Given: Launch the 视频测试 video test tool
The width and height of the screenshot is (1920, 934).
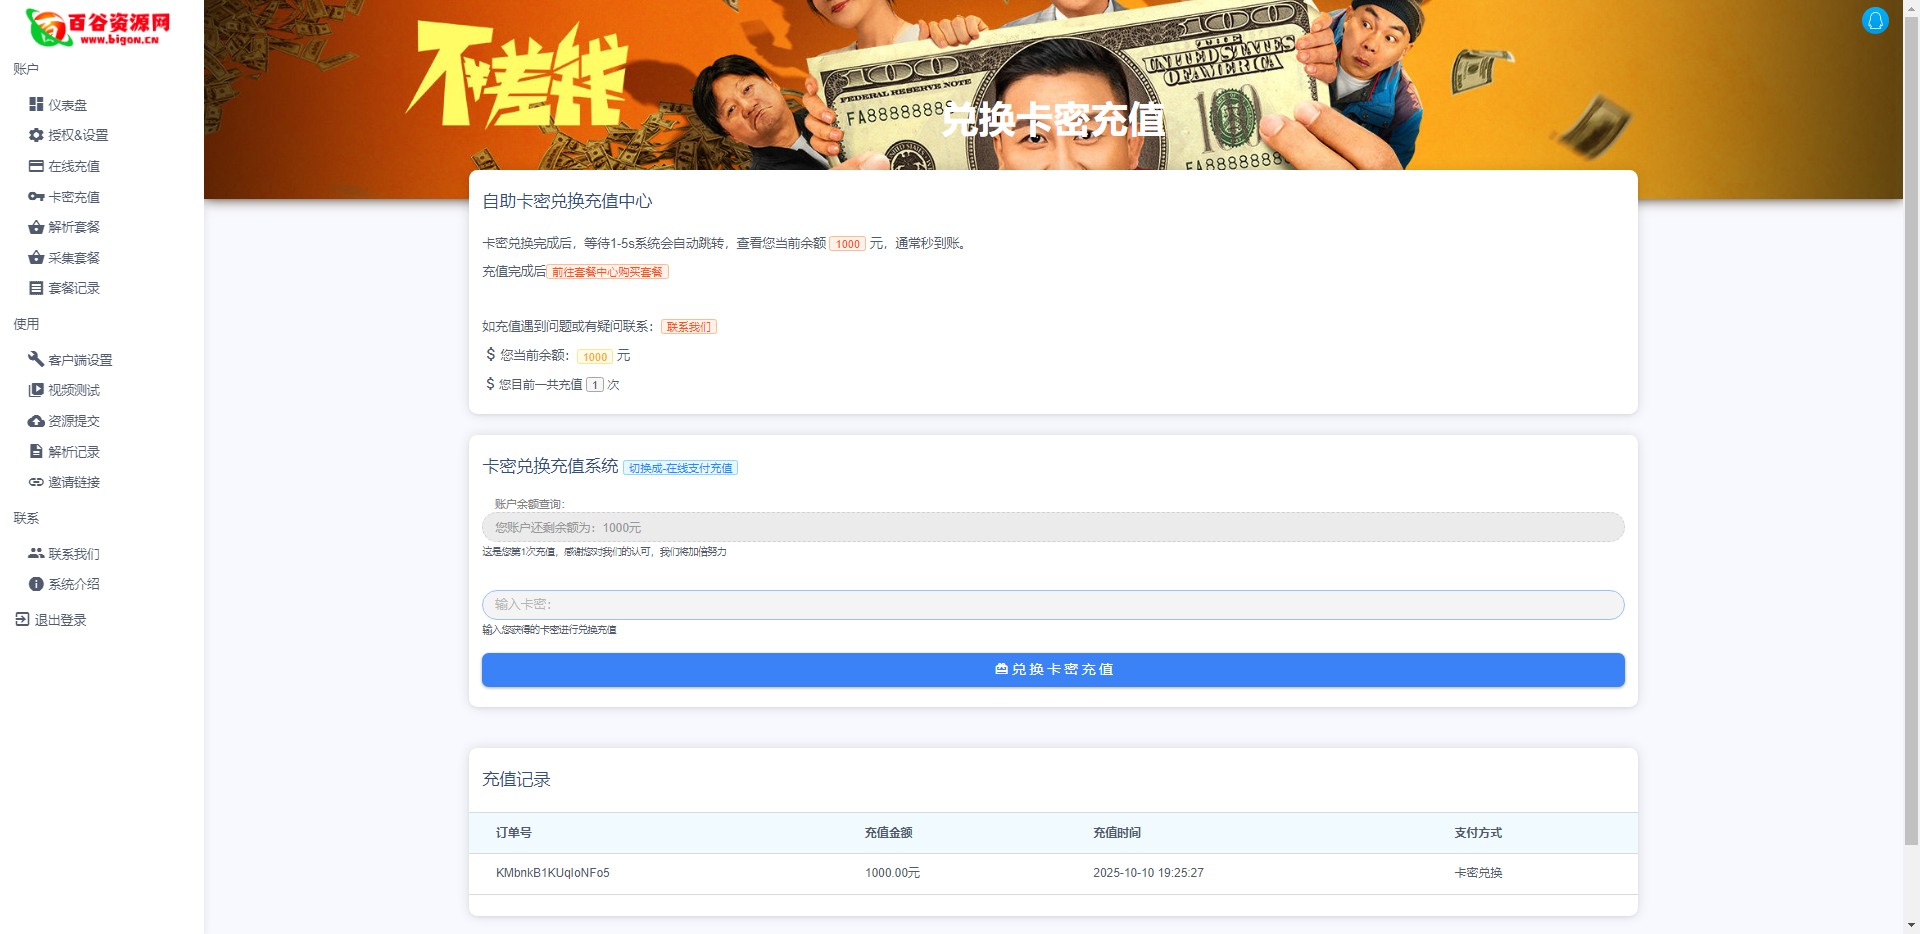Looking at the screenshot, I should point(73,390).
